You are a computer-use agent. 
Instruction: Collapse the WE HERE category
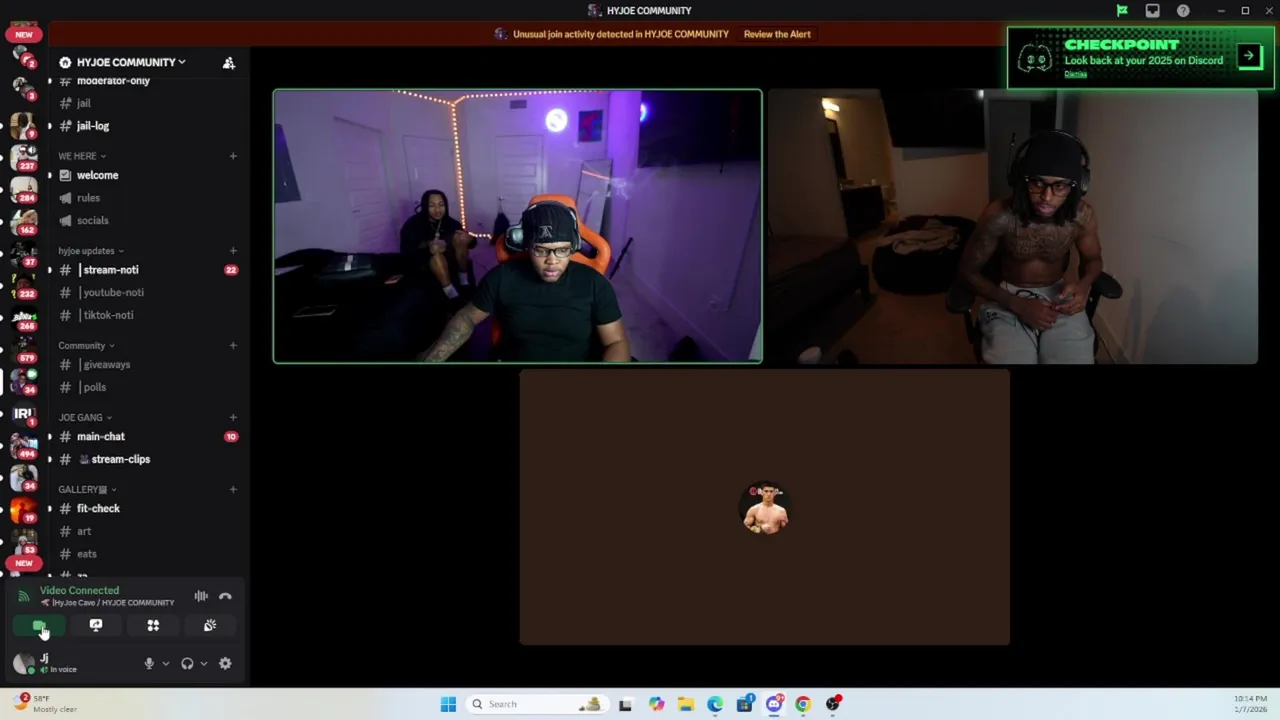tap(82, 156)
